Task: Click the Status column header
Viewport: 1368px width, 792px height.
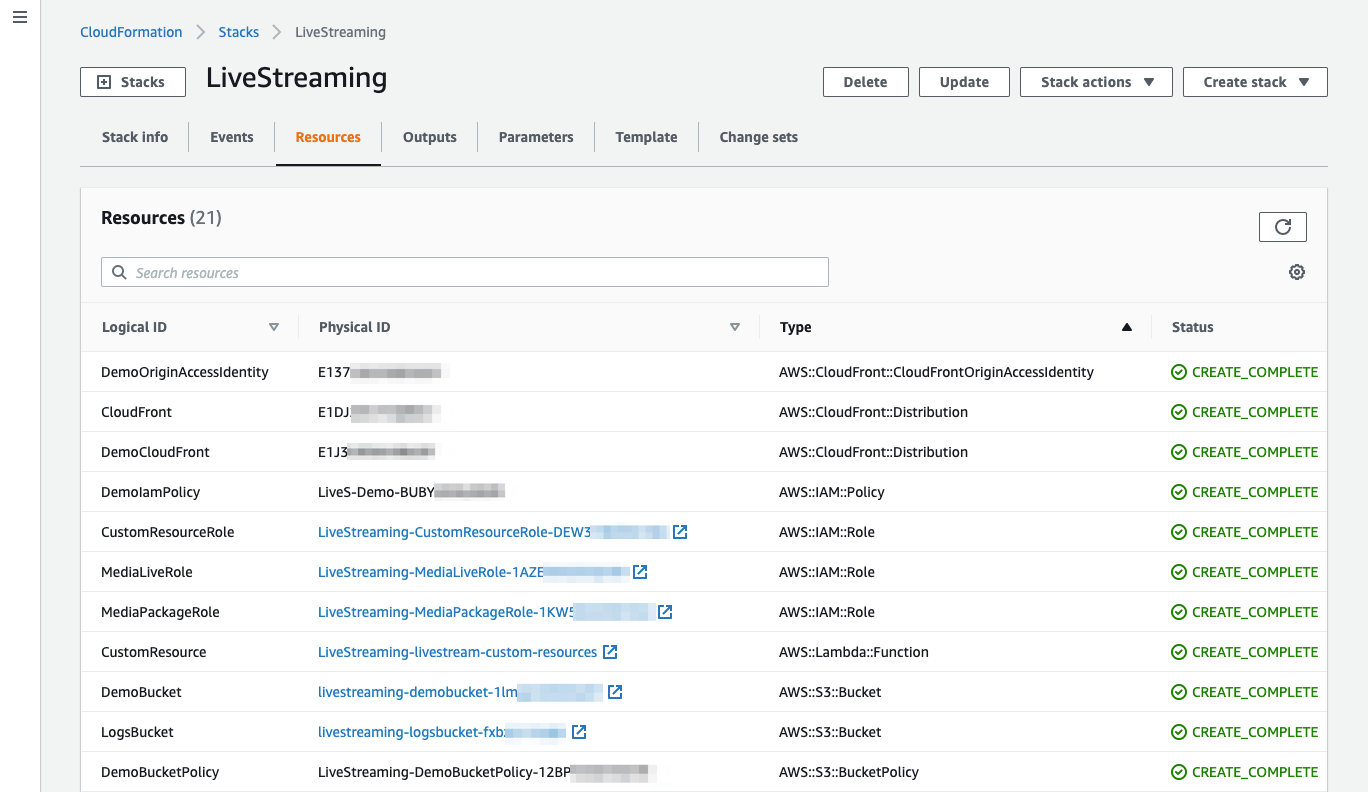Action: (1193, 327)
